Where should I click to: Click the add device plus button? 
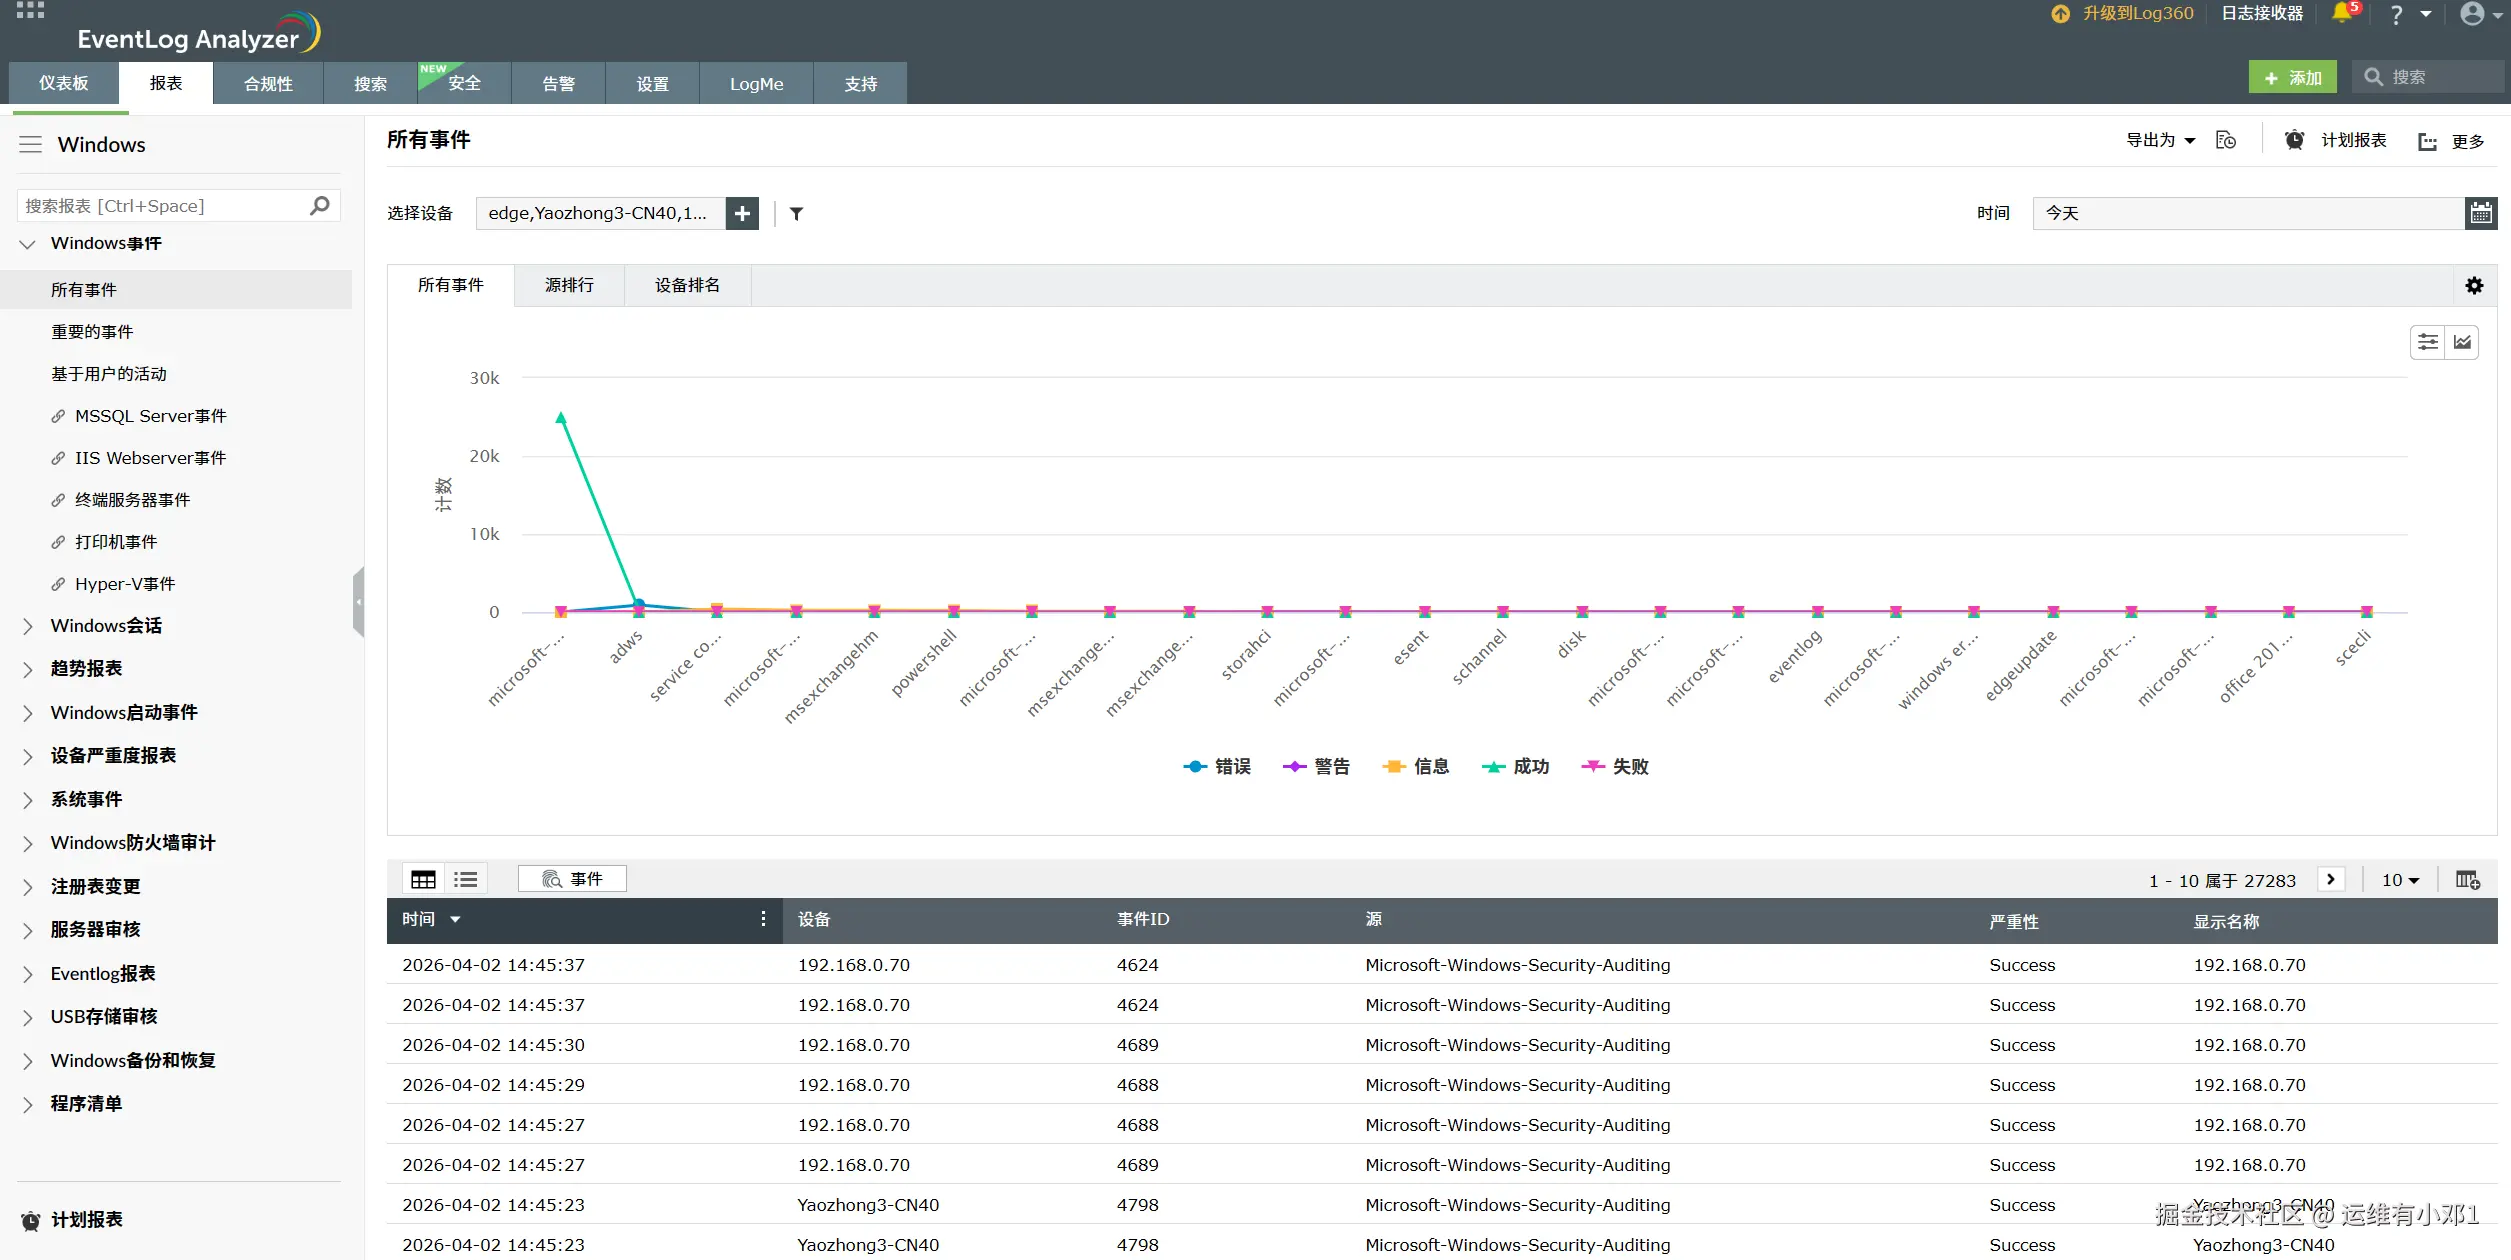coord(742,213)
